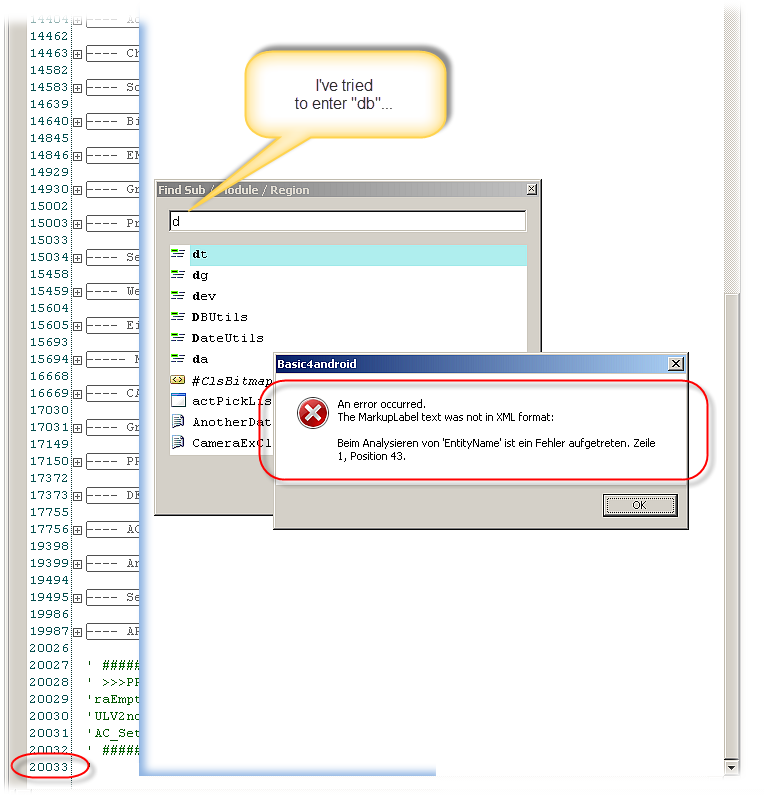Click the red error icon in the dialog

[x=313, y=413]
